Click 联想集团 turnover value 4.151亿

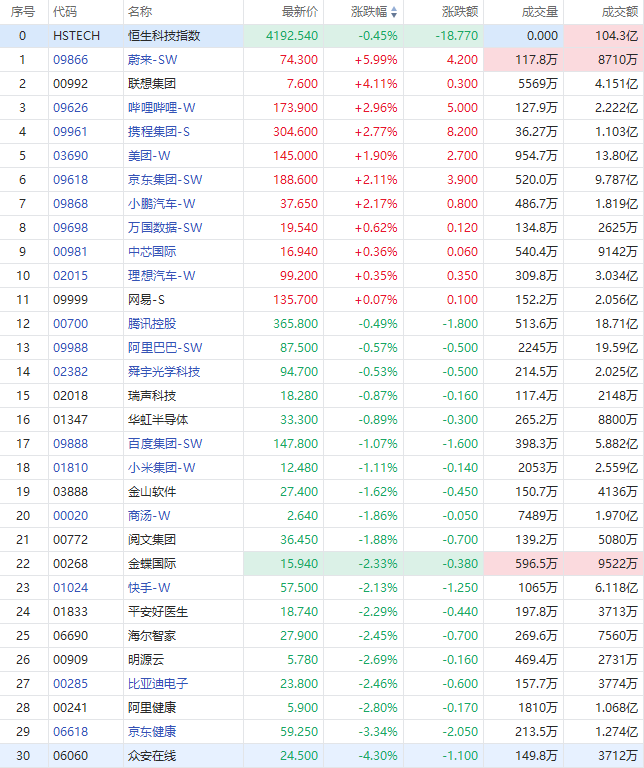coord(616,84)
